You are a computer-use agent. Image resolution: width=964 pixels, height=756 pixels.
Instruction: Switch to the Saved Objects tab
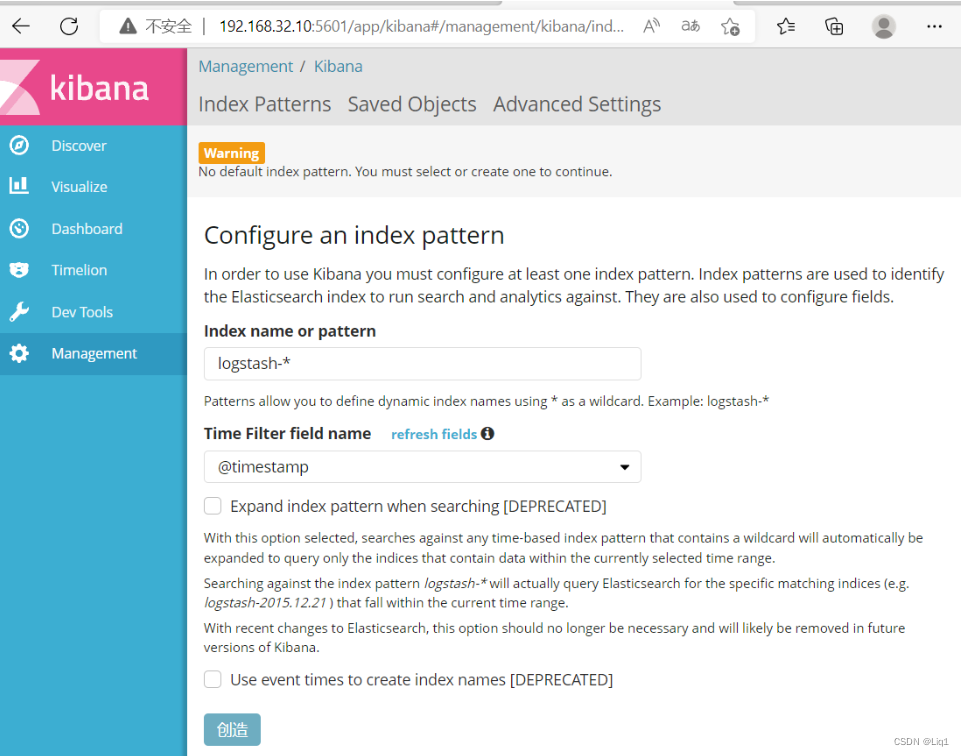[412, 104]
